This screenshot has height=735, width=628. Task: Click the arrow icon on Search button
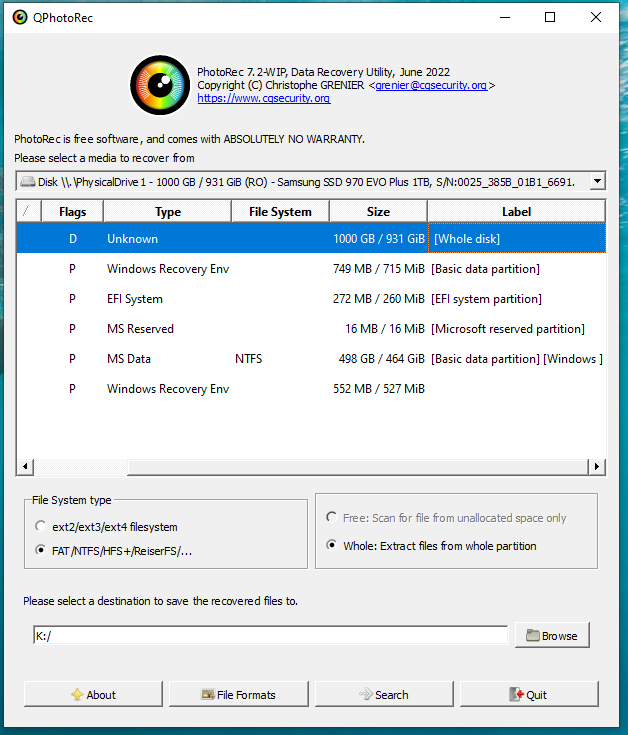pos(366,694)
